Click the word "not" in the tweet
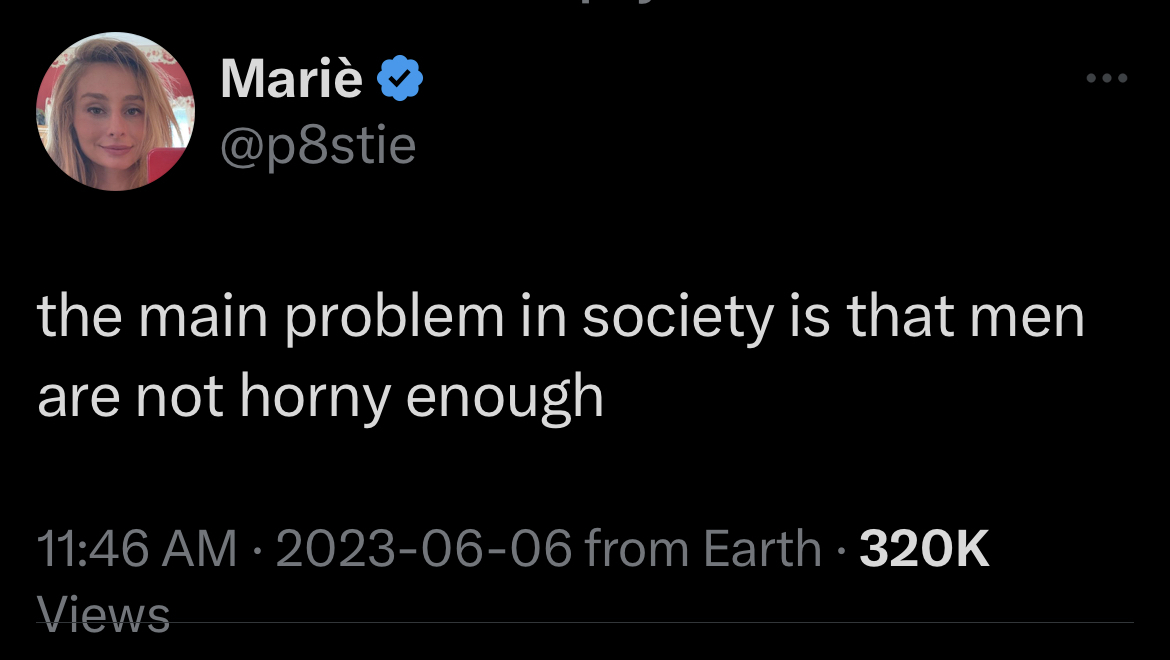Image resolution: width=1170 pixels, height=660 pixels. (180, 397)
